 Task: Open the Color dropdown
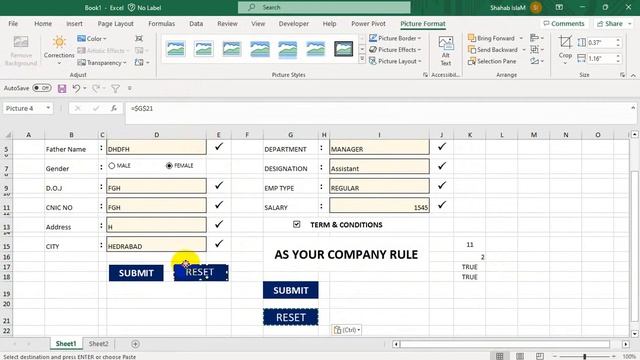click(x=92, y=38)
